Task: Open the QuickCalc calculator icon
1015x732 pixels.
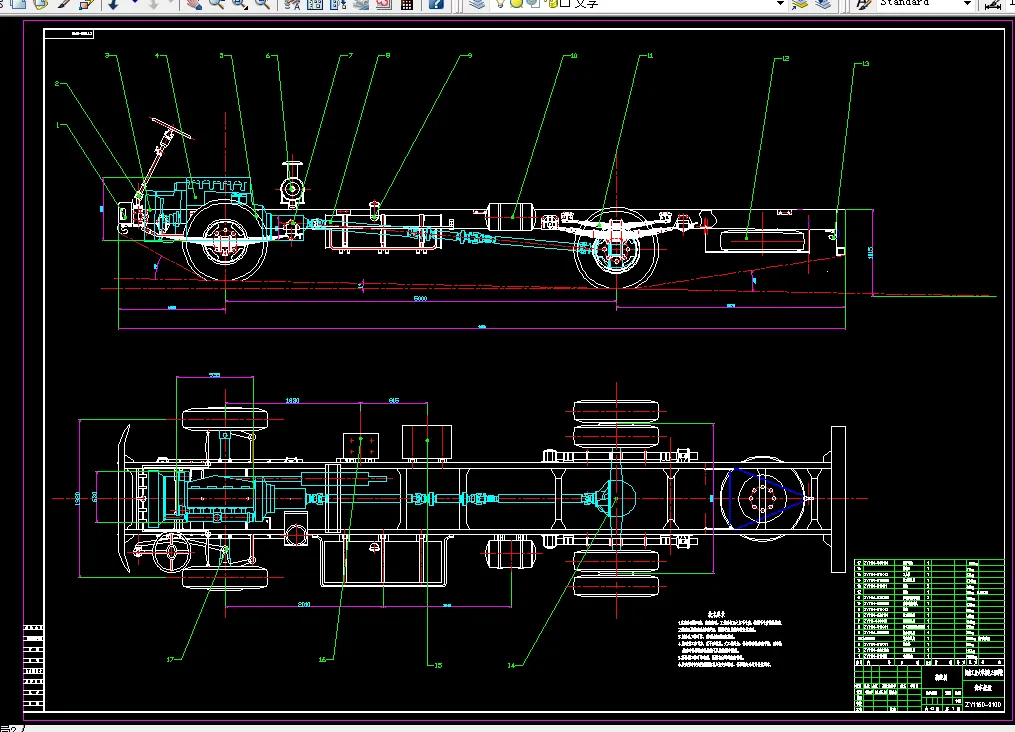Action: [x=406, y=4]
